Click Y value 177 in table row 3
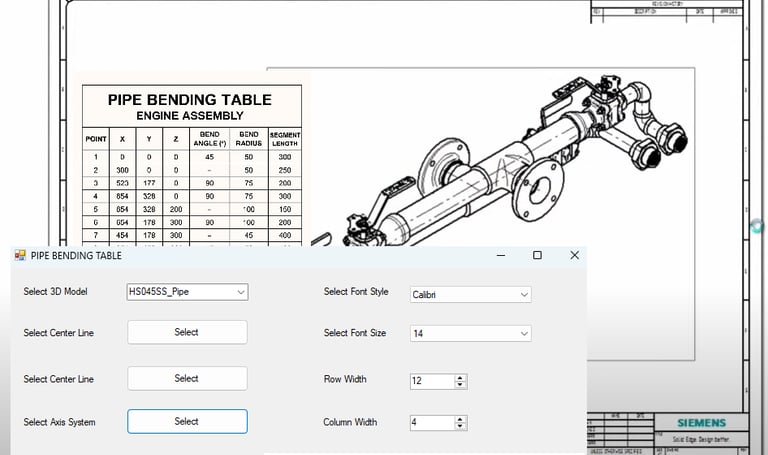 [x=149, y=183]
